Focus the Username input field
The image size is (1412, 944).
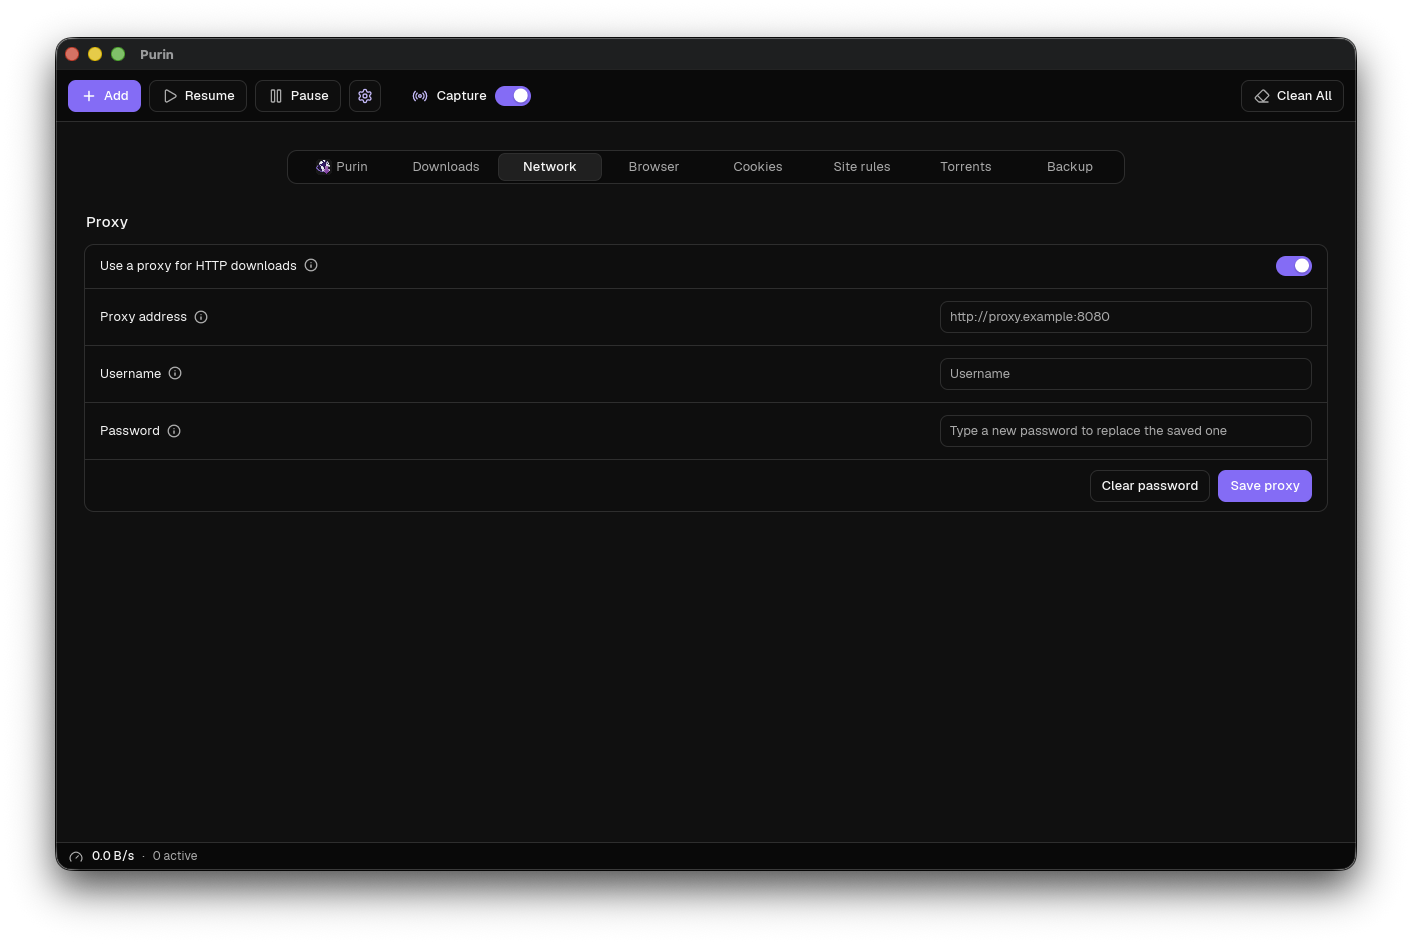click(x=1126, y=374)
